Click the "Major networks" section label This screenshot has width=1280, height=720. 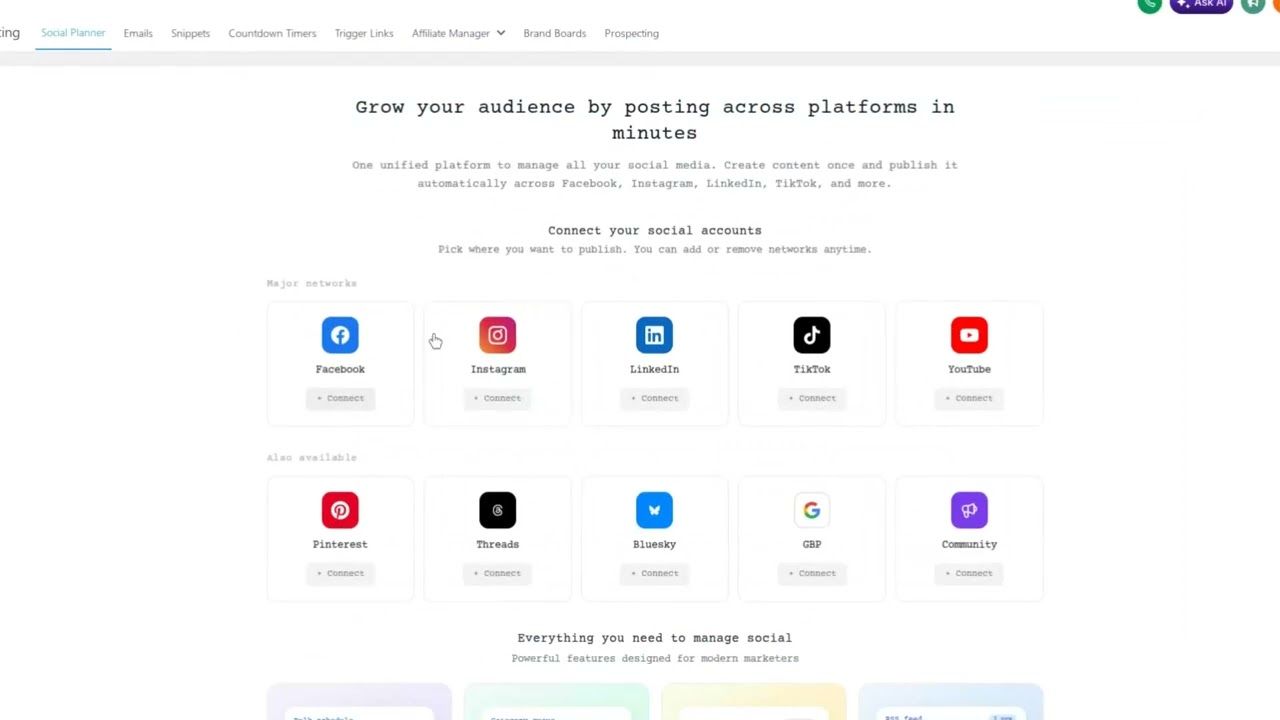[311, 283]
